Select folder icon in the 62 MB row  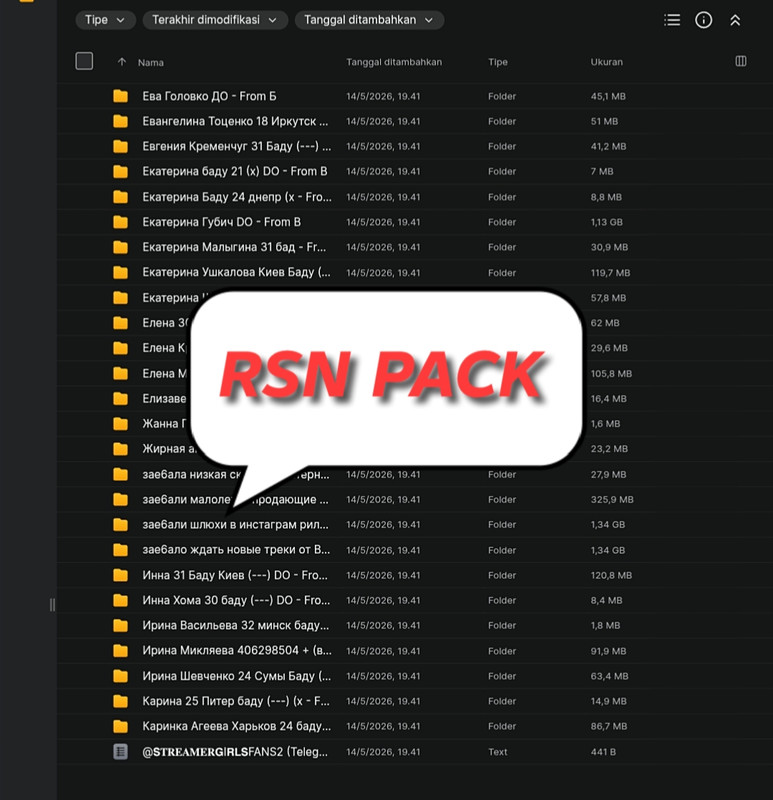pos(120,322)
